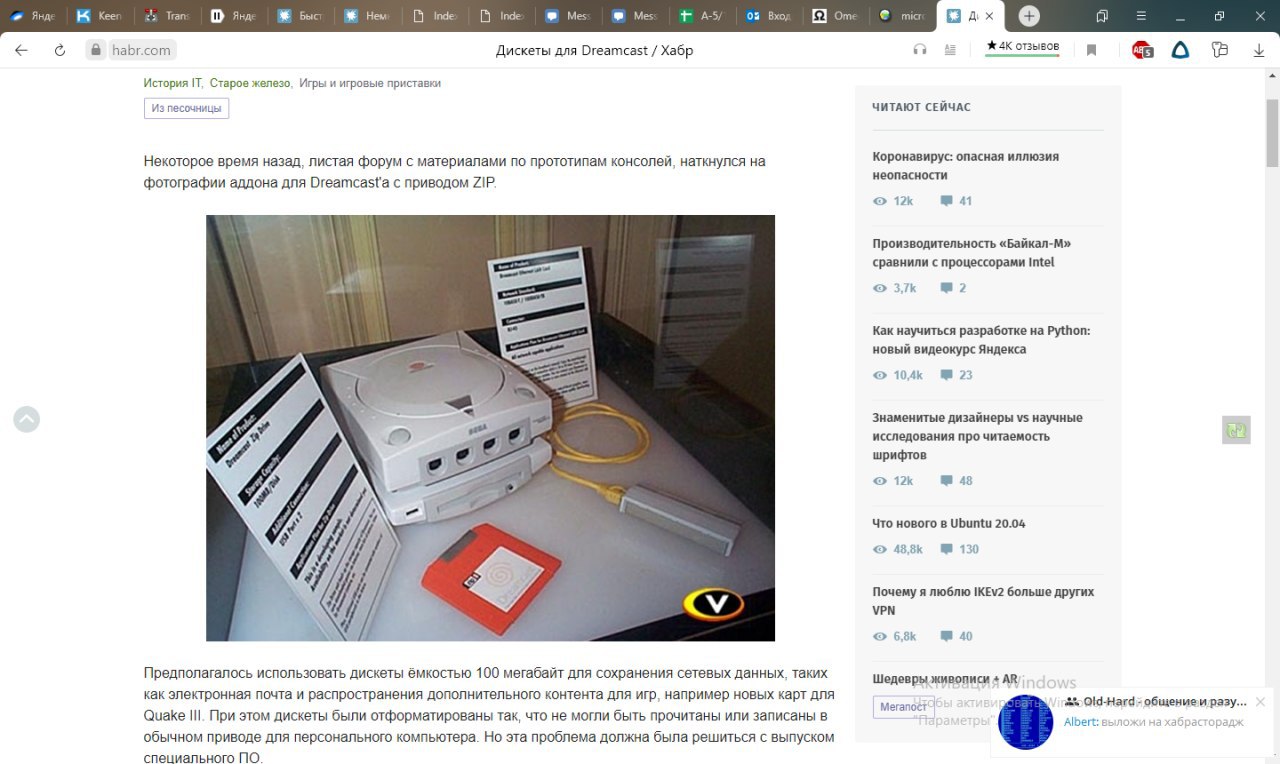Open reader mode icon in address bar
The image size is (1280, 764).
click(950, 50)
